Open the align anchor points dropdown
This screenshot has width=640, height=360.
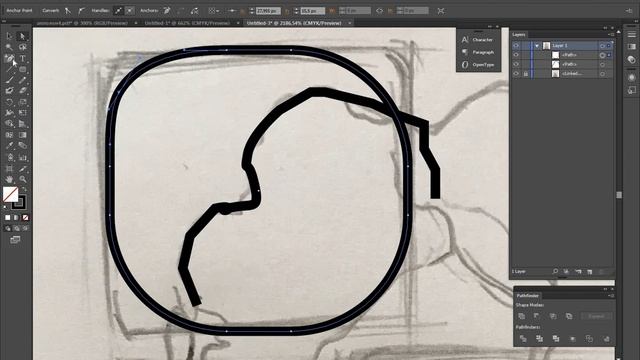(214, 11)
